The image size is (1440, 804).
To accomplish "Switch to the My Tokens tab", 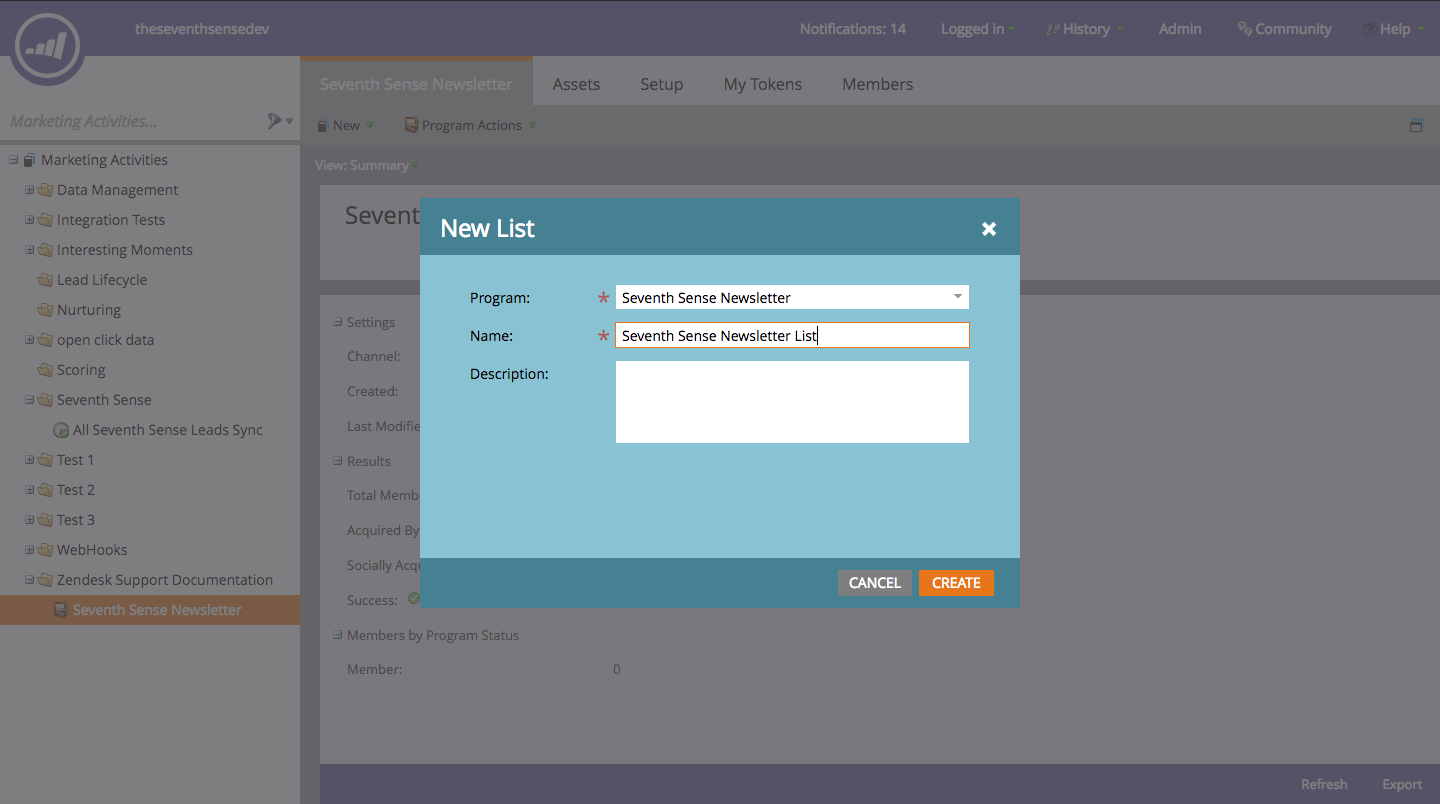I will point(762,84).
